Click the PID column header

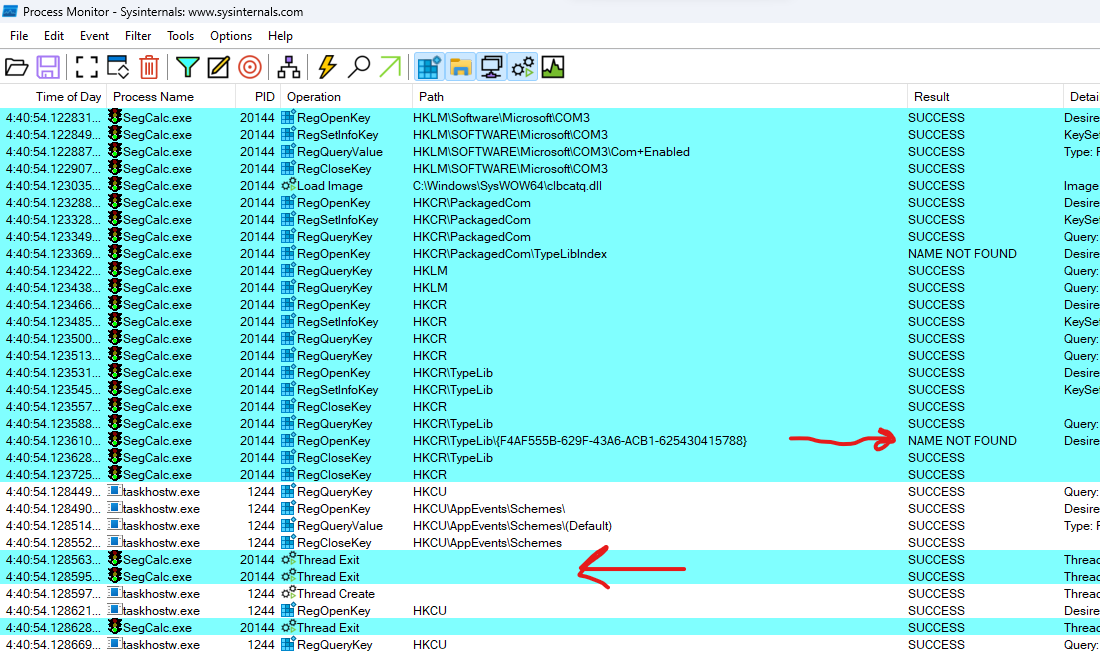pyautogui.click(x=258, y=97)
